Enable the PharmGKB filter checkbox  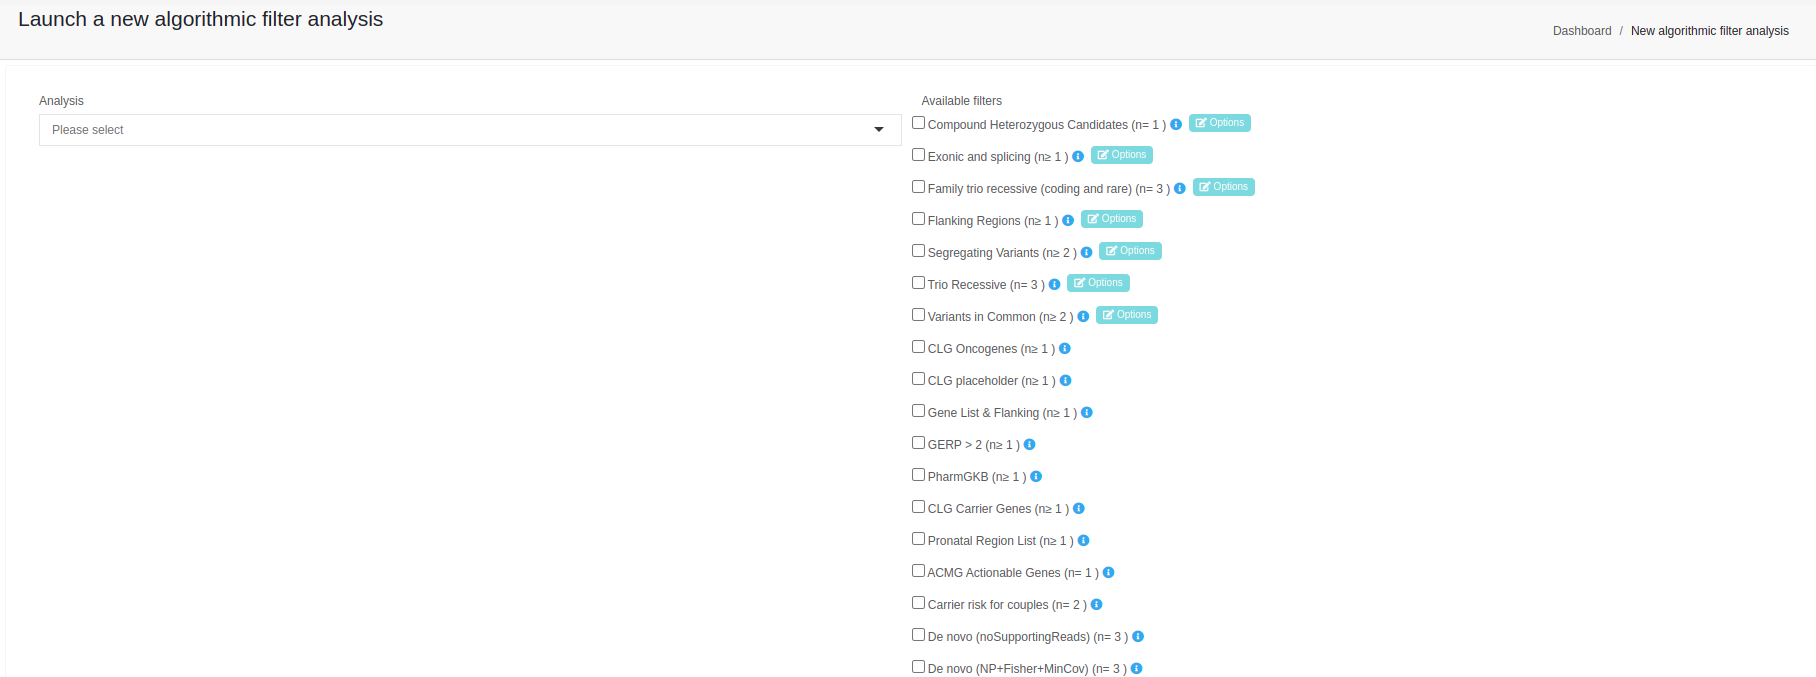918,475
